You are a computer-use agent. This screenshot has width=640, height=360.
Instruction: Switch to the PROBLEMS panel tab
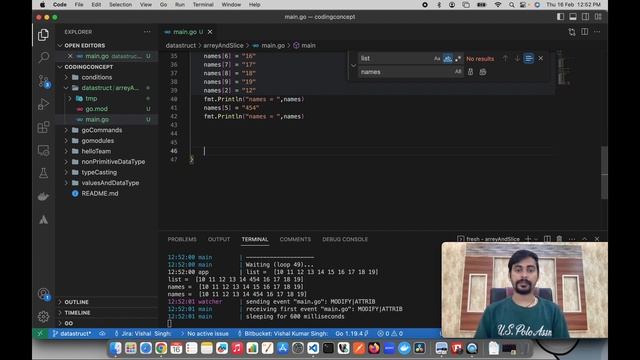(182, 239)
